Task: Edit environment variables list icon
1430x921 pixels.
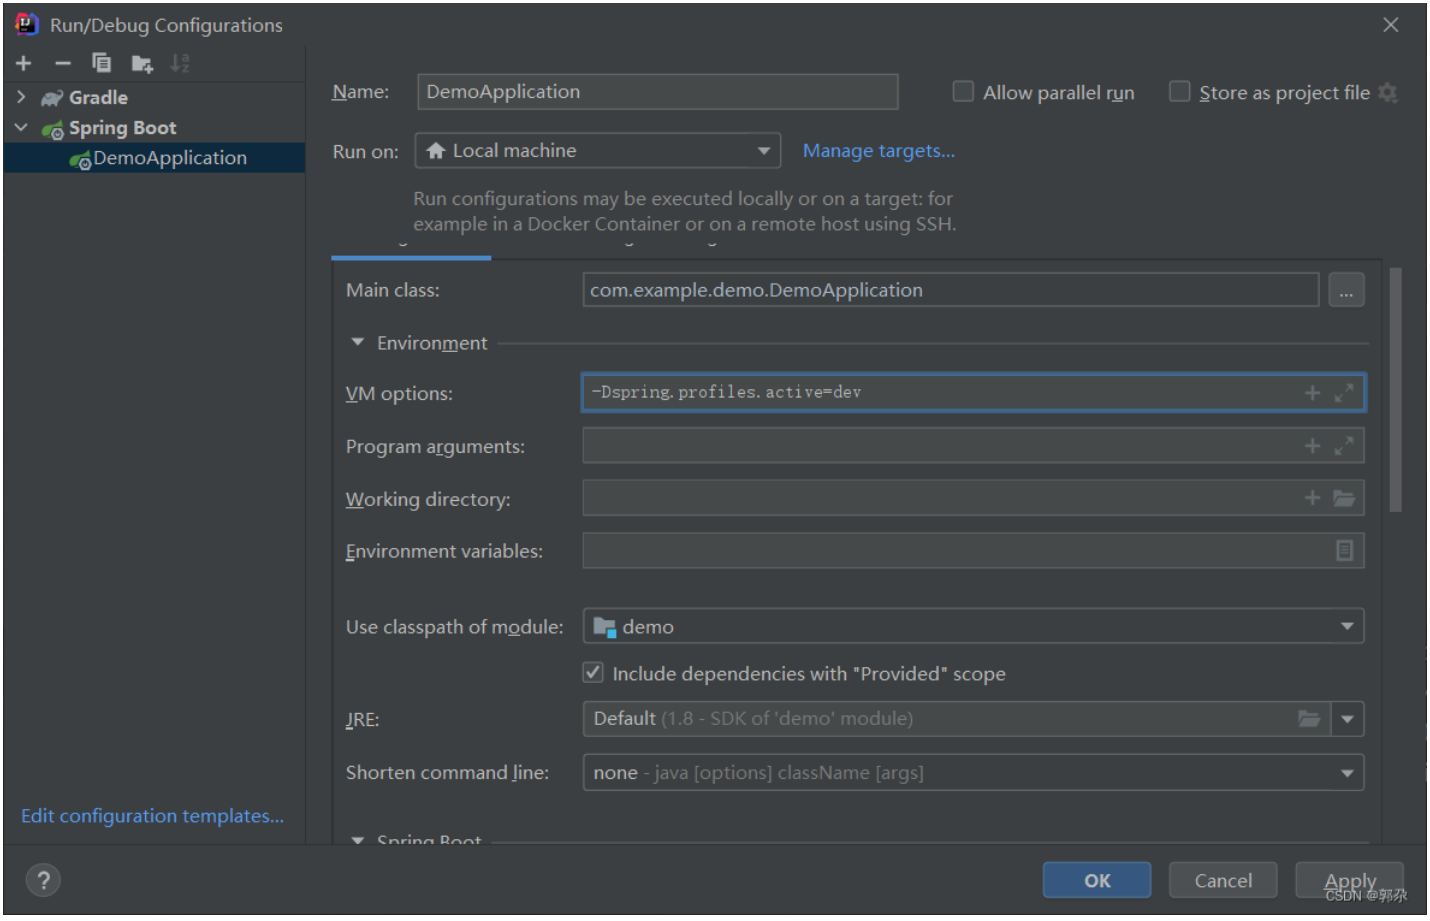Action: [x=1344, y=551]
